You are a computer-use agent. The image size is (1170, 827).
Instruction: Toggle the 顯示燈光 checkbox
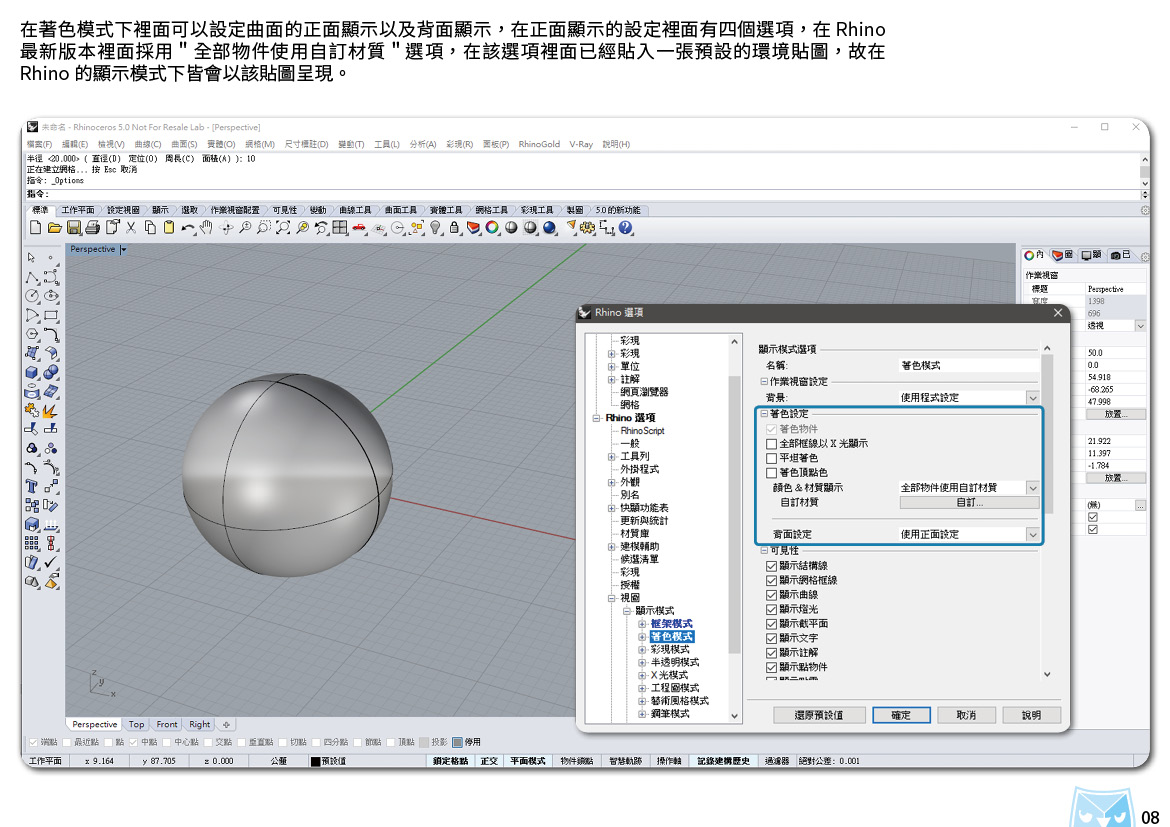pyautogui.click(x=772, y=610)
